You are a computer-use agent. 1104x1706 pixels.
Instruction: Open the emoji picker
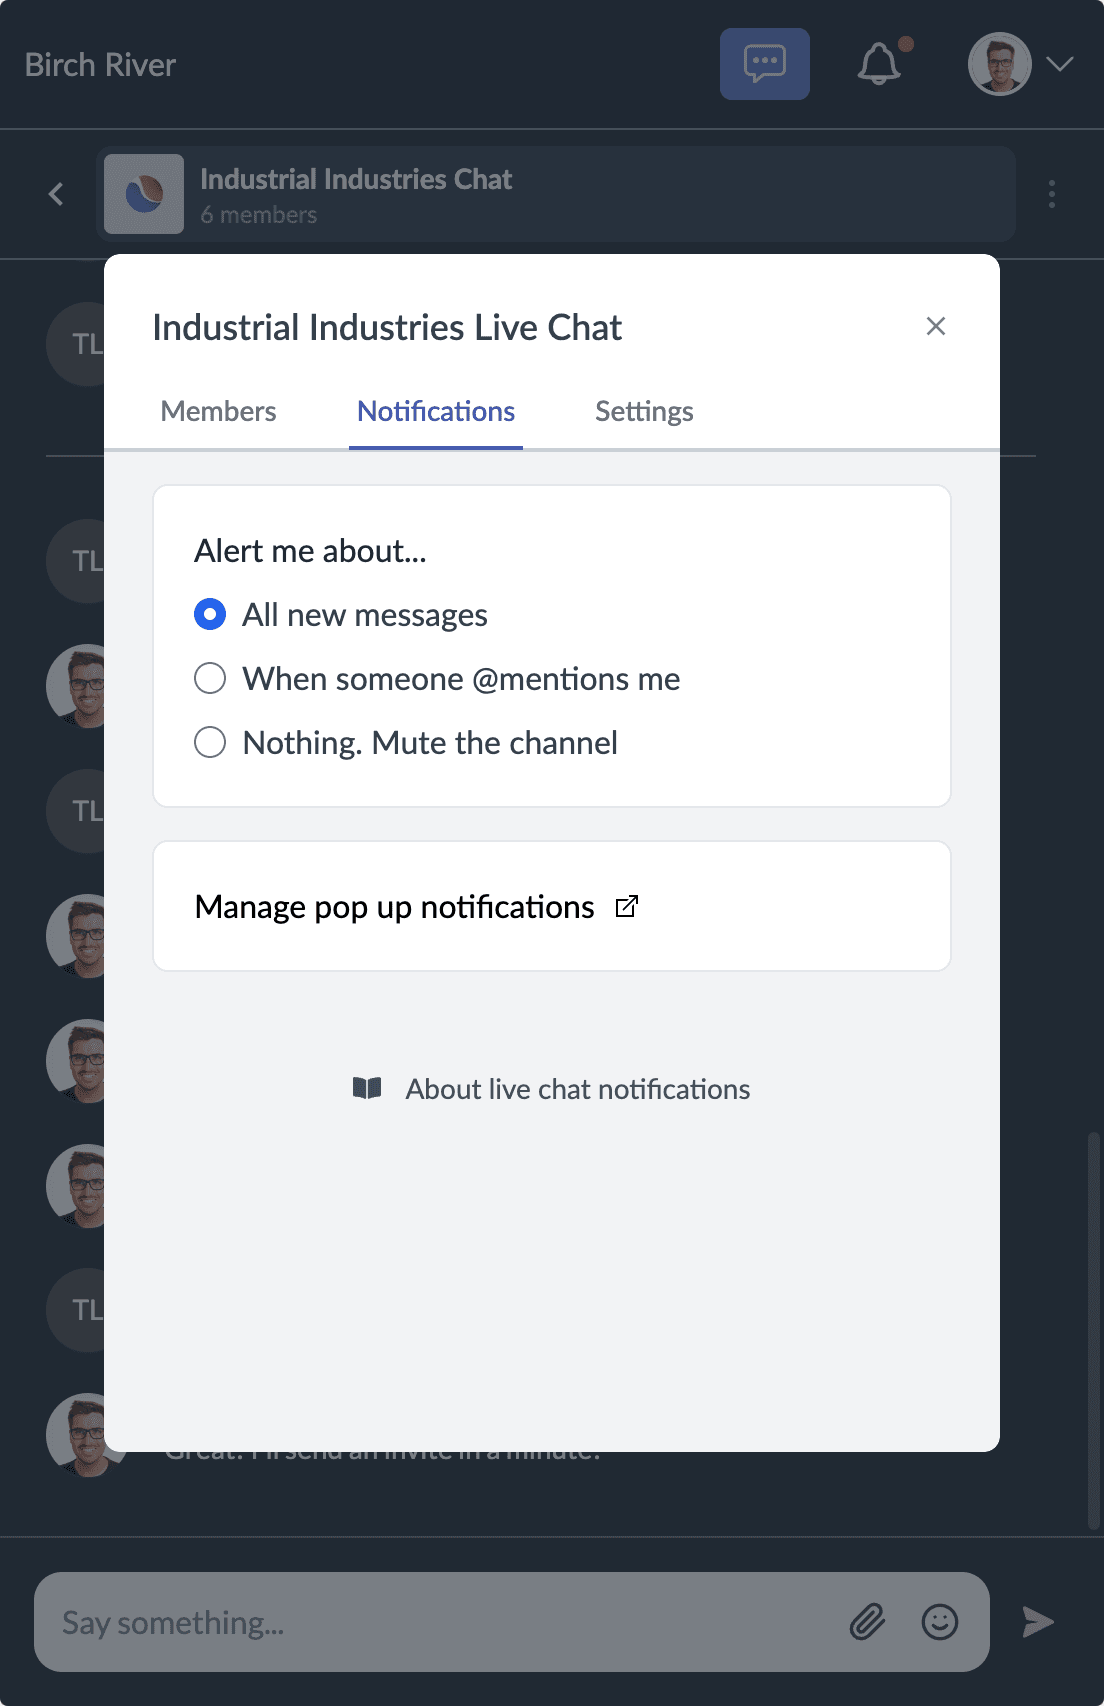pos(938,1622)
